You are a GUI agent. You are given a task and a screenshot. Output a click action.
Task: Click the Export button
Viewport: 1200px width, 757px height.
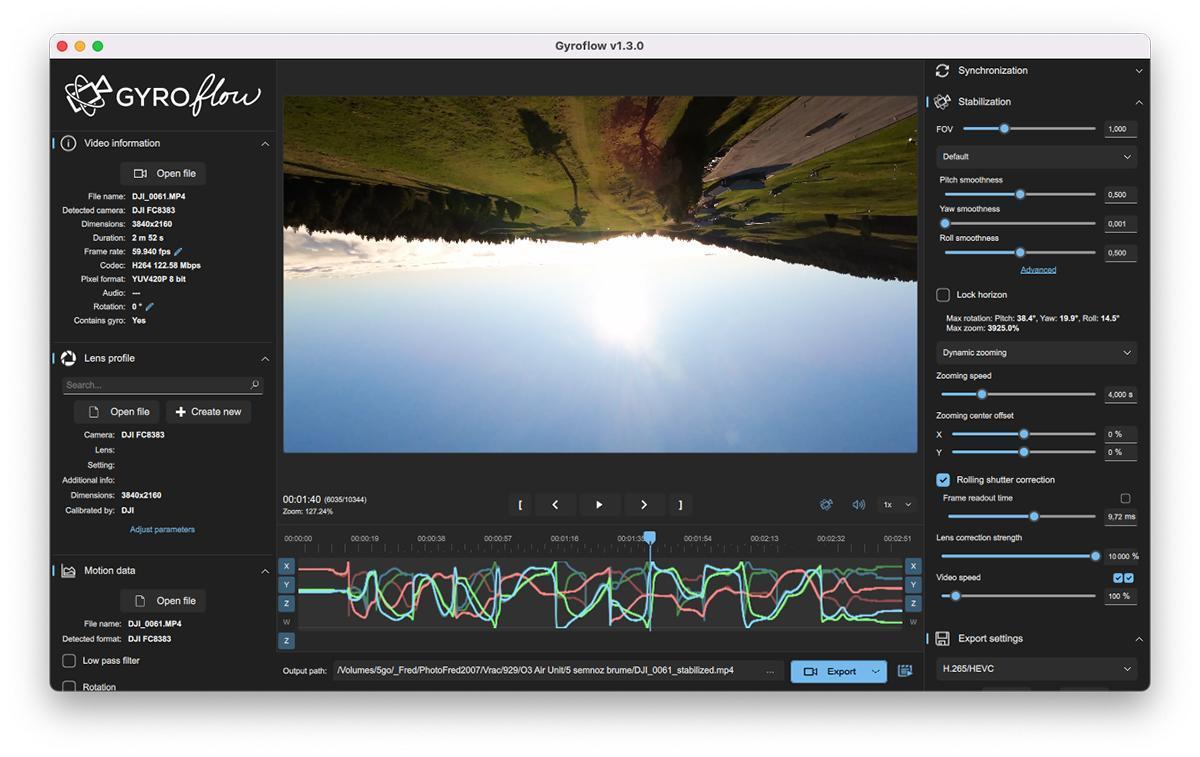tap(829, 671)
